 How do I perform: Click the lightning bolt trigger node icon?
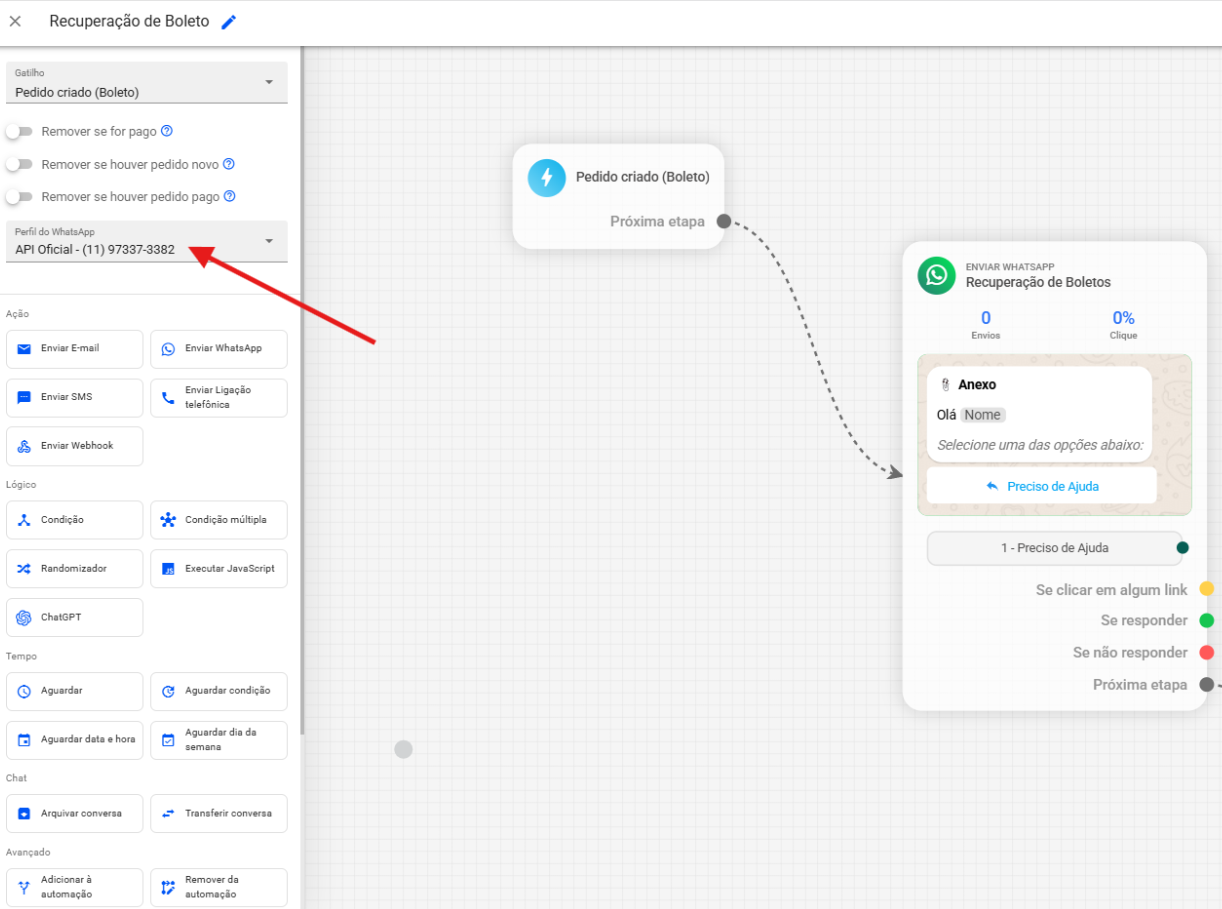(546, 178)
